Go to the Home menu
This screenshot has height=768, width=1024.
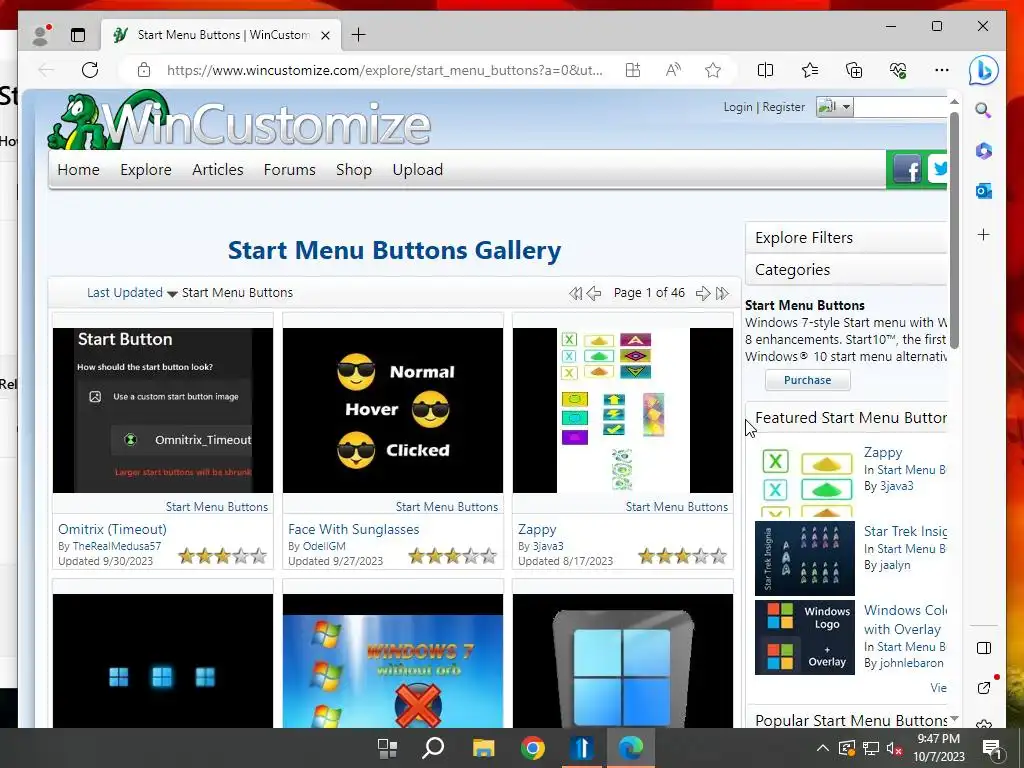pos(78,170)
